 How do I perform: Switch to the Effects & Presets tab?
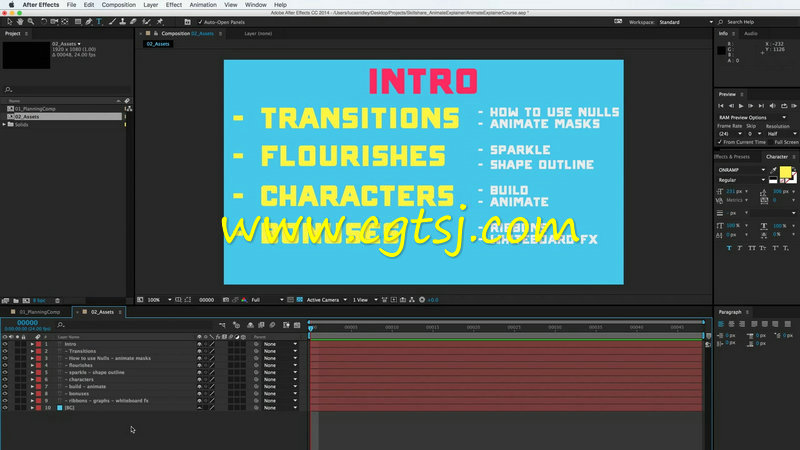[x=732, y=157]
